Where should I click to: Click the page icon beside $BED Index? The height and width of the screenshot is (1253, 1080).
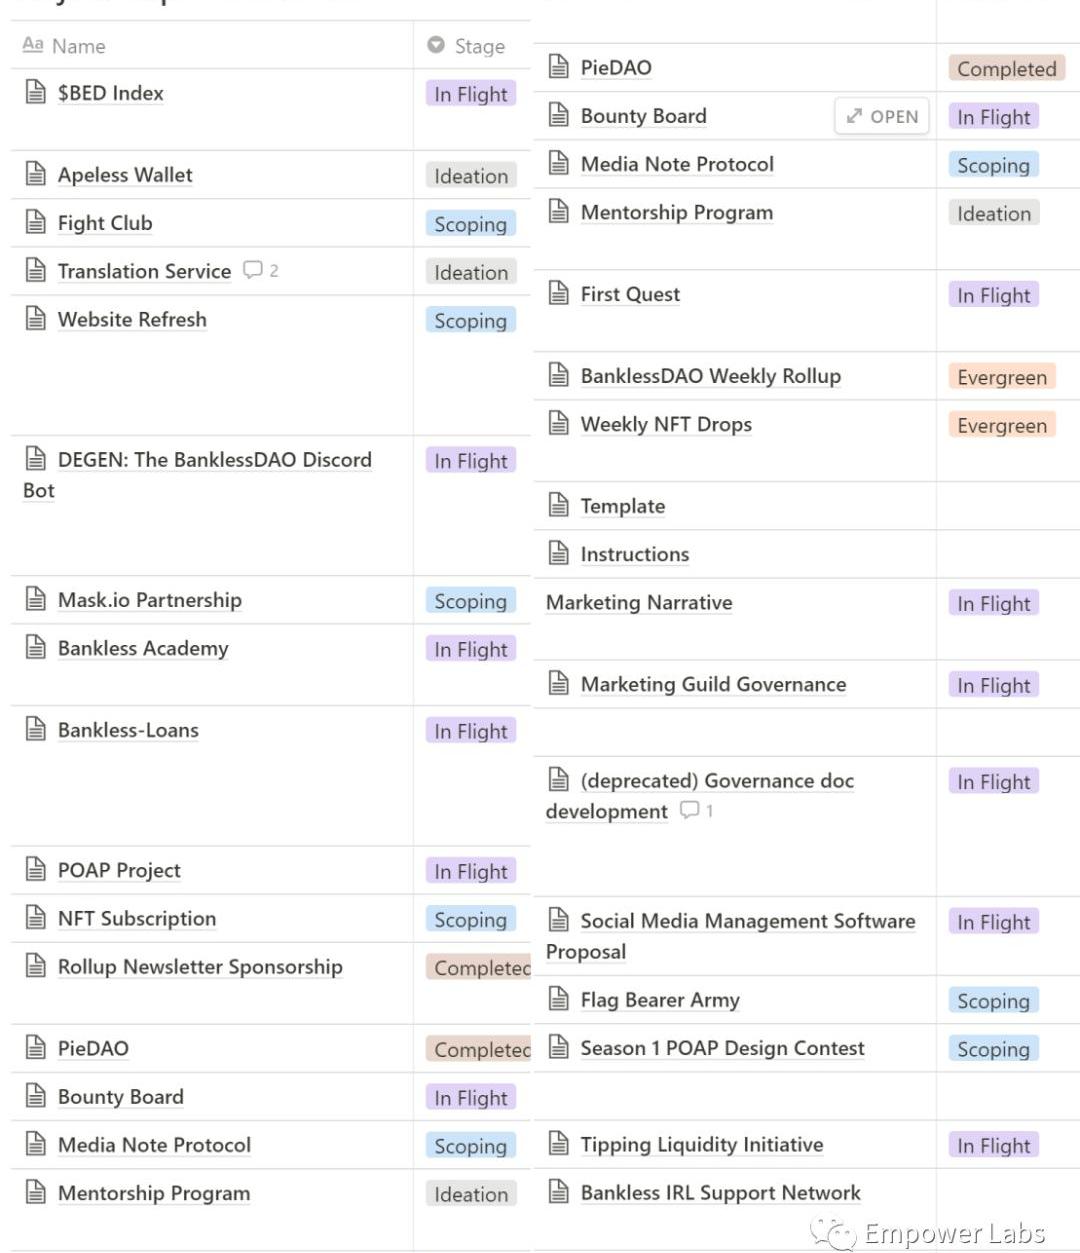coord(36,93)
